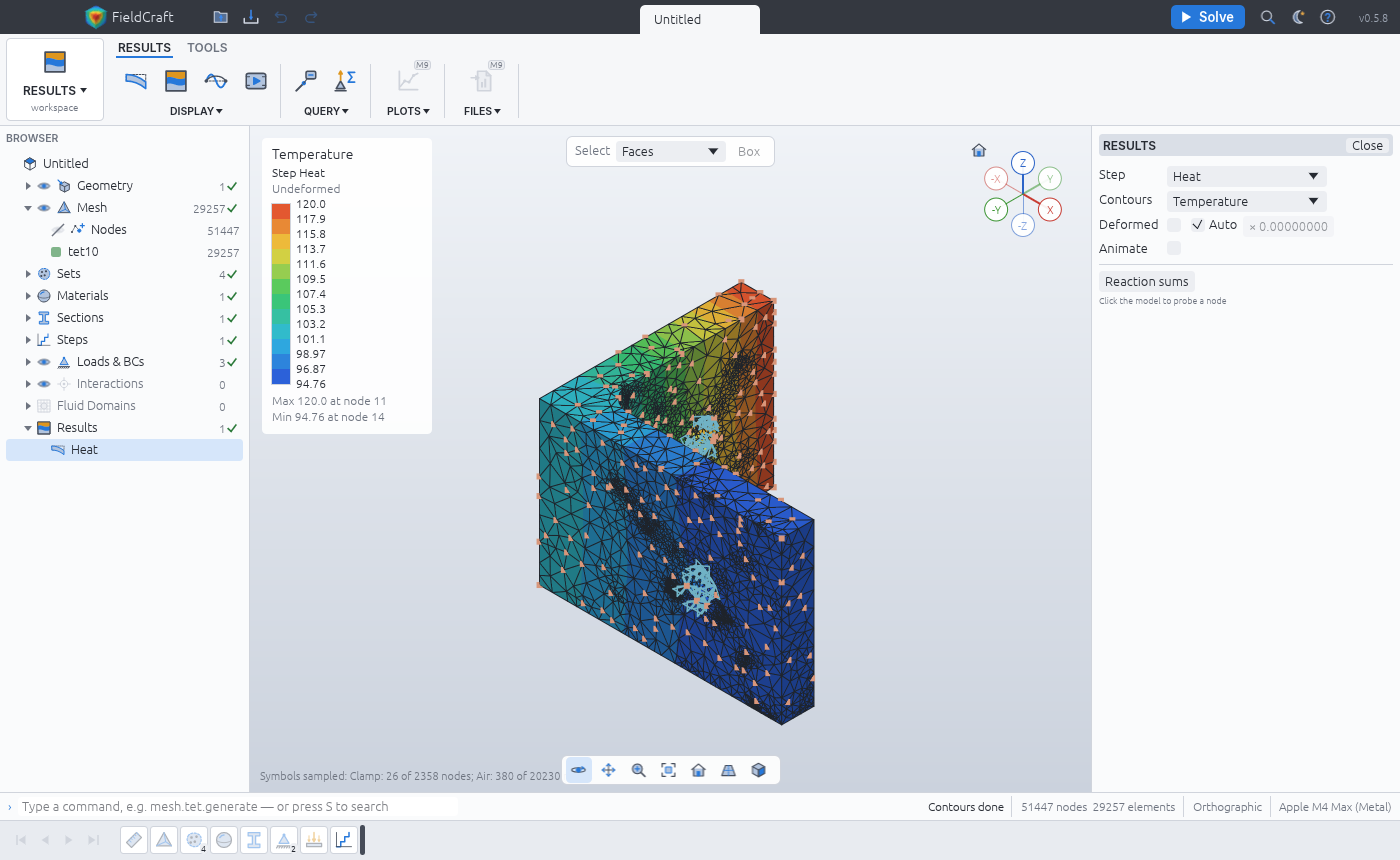The width and height of the screenshot is (1400, 860).
Task: Open the Select Faces dropdown
Action: [670, 151]
